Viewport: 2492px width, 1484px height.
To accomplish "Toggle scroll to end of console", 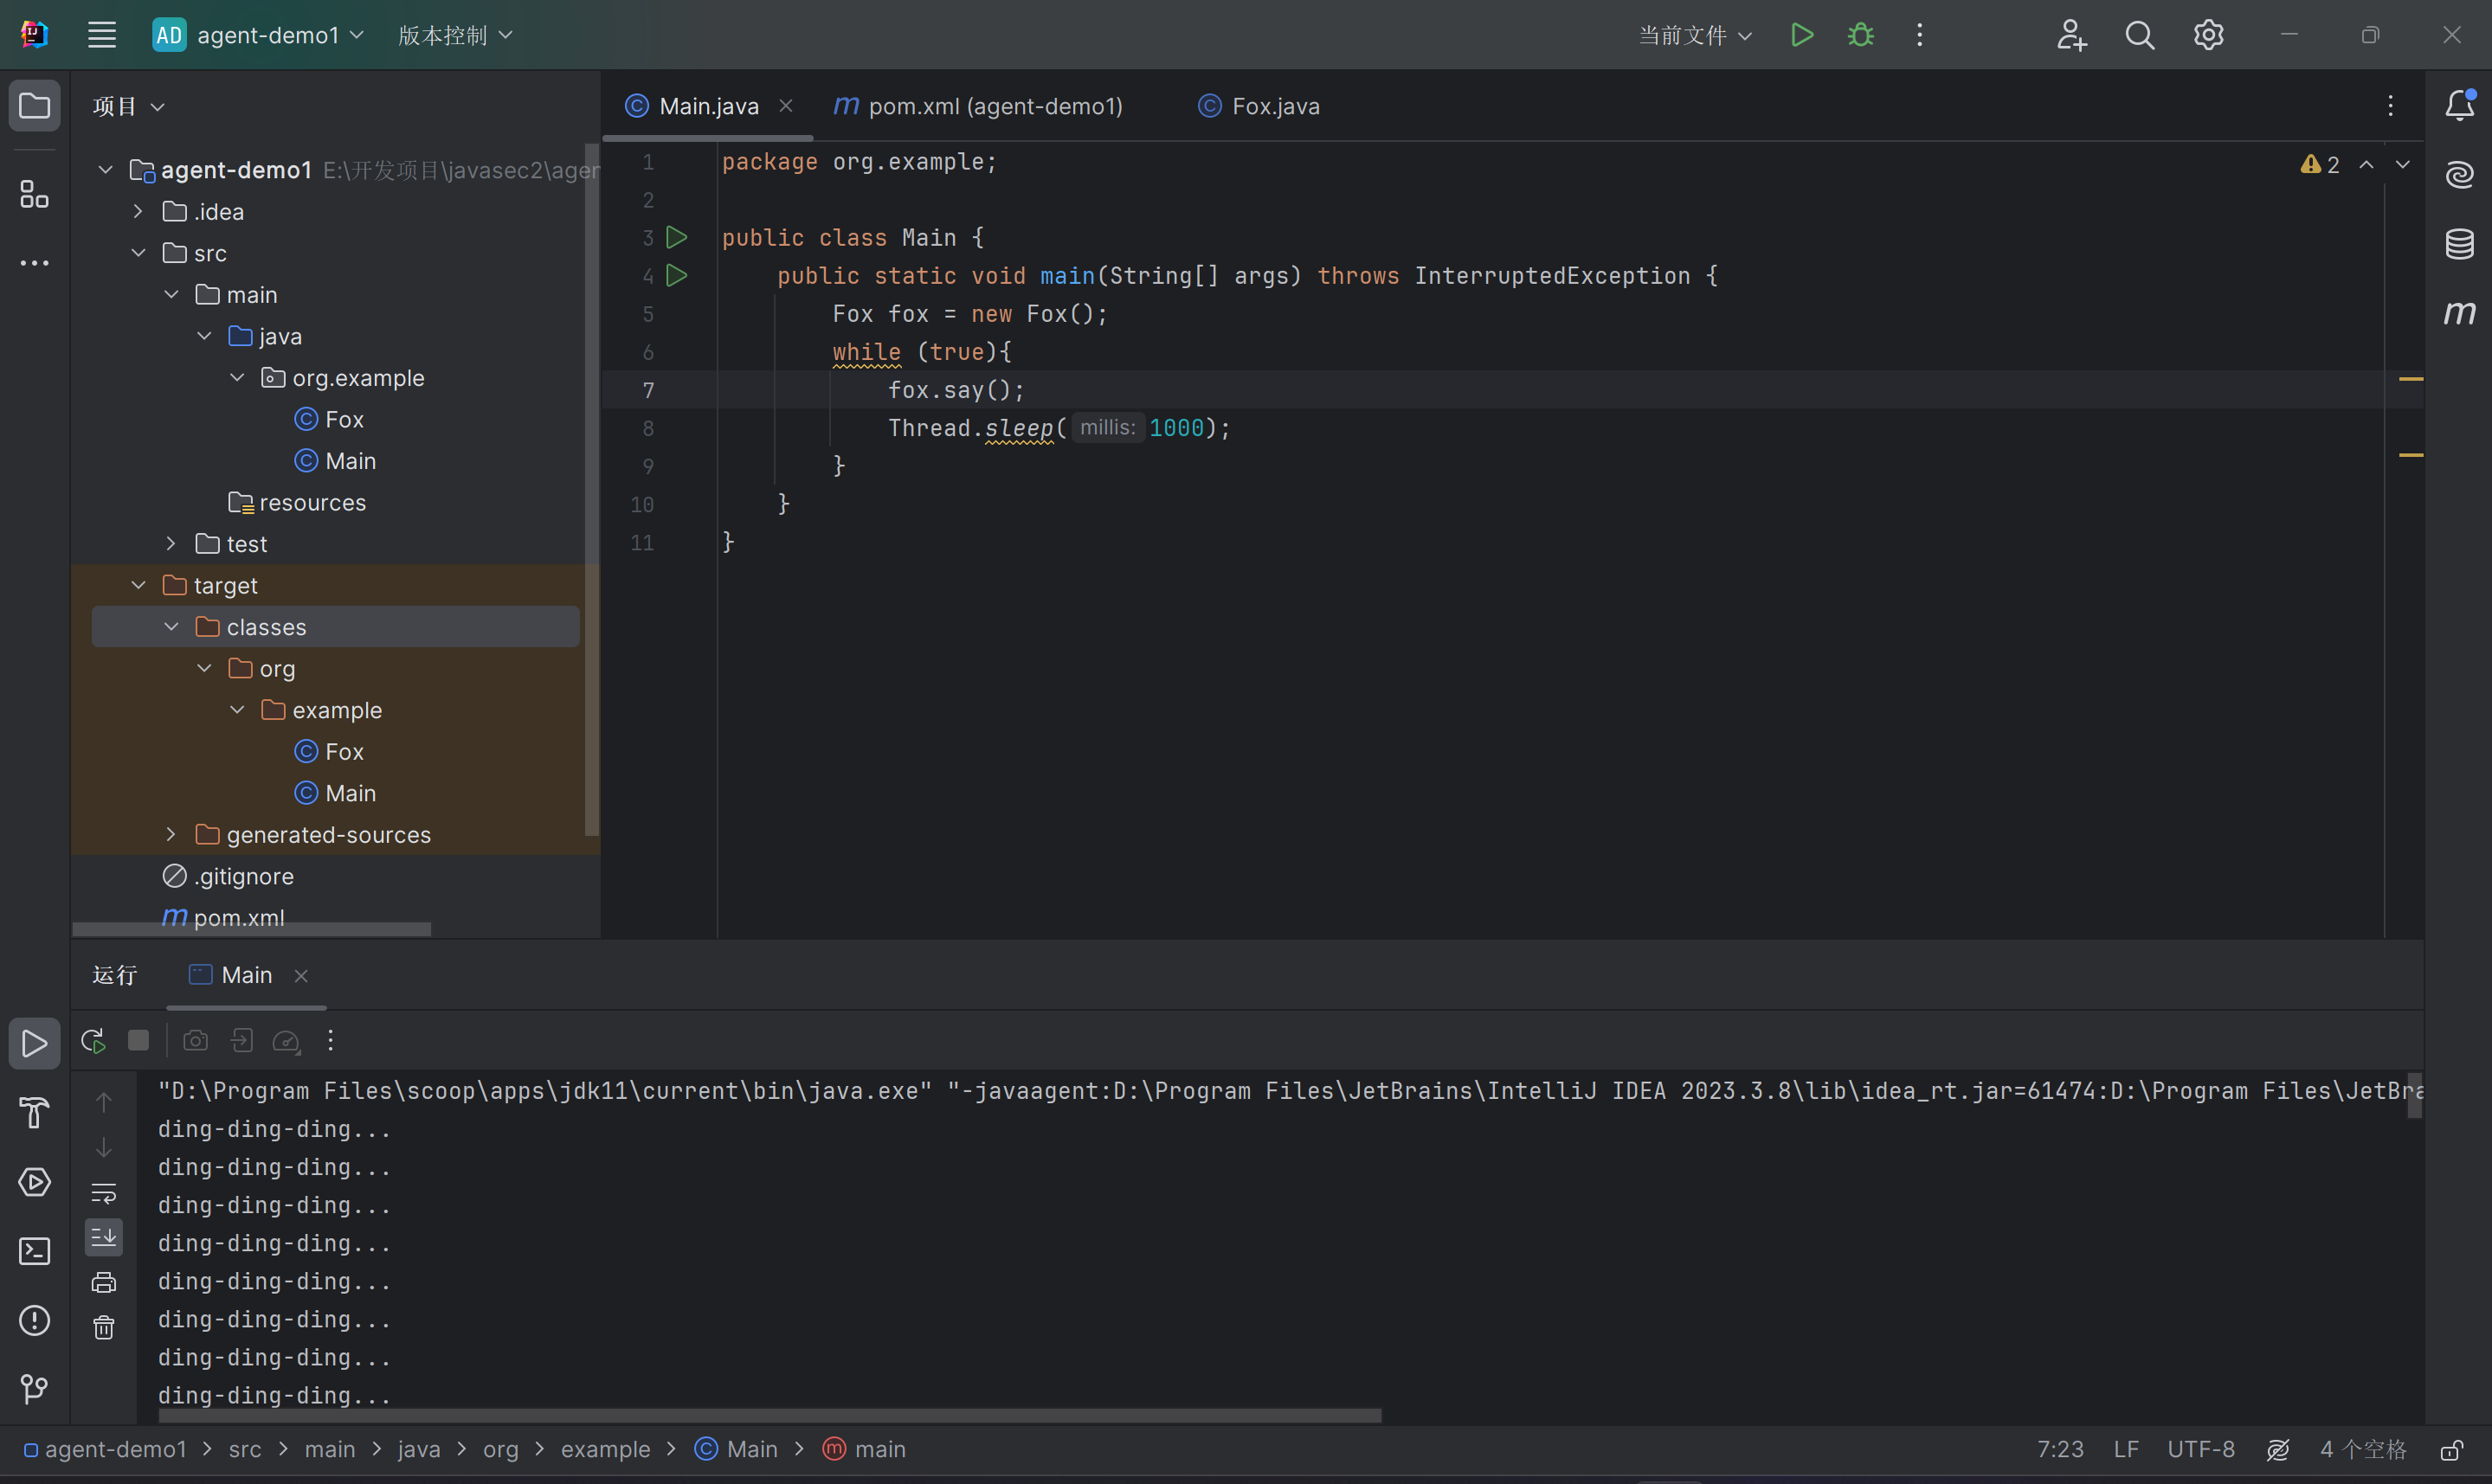I will 104,1238.
